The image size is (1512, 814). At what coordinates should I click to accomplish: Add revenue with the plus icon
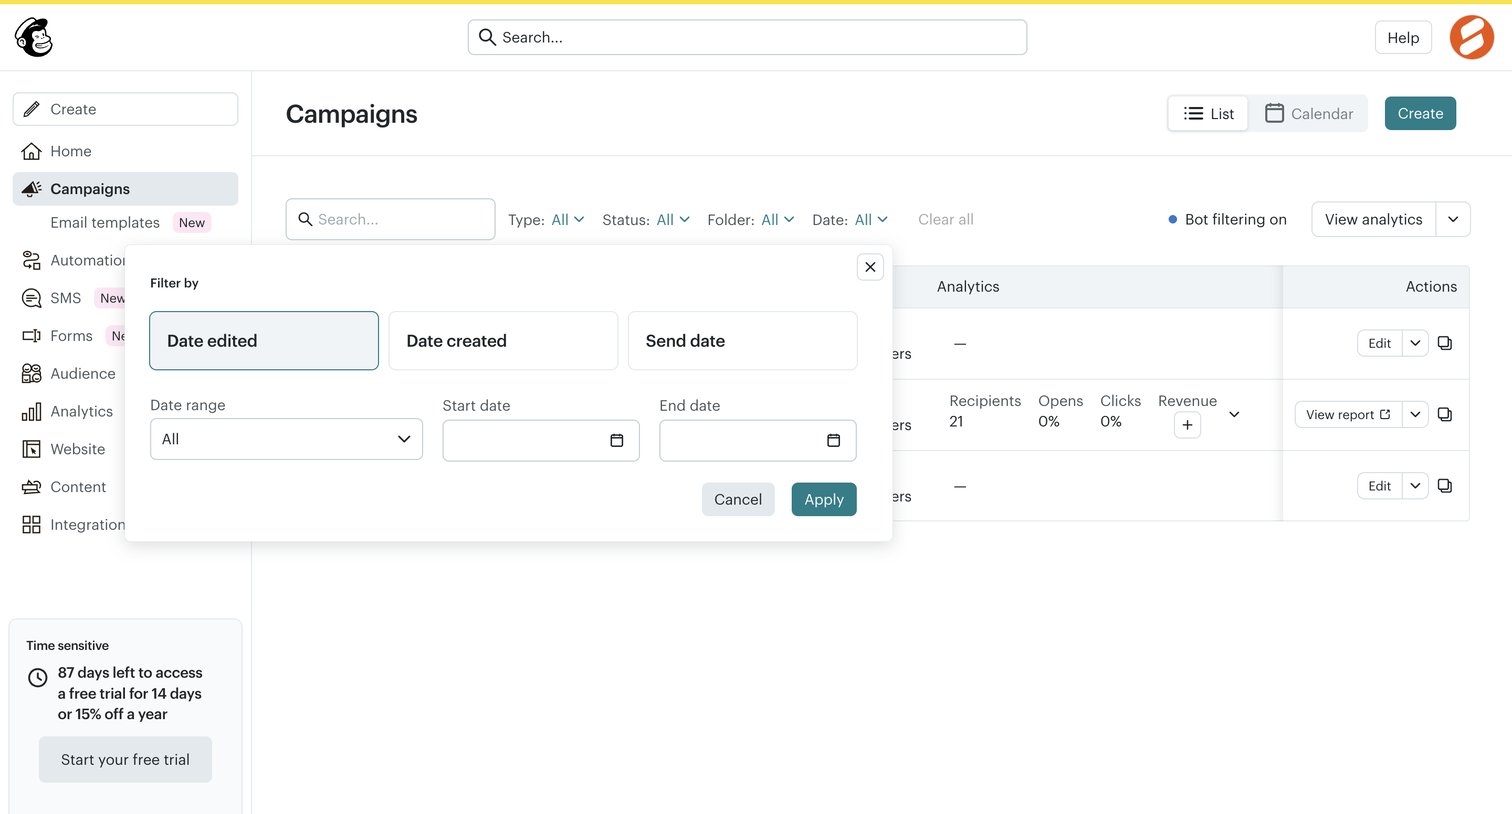(x=1187, y=425)
